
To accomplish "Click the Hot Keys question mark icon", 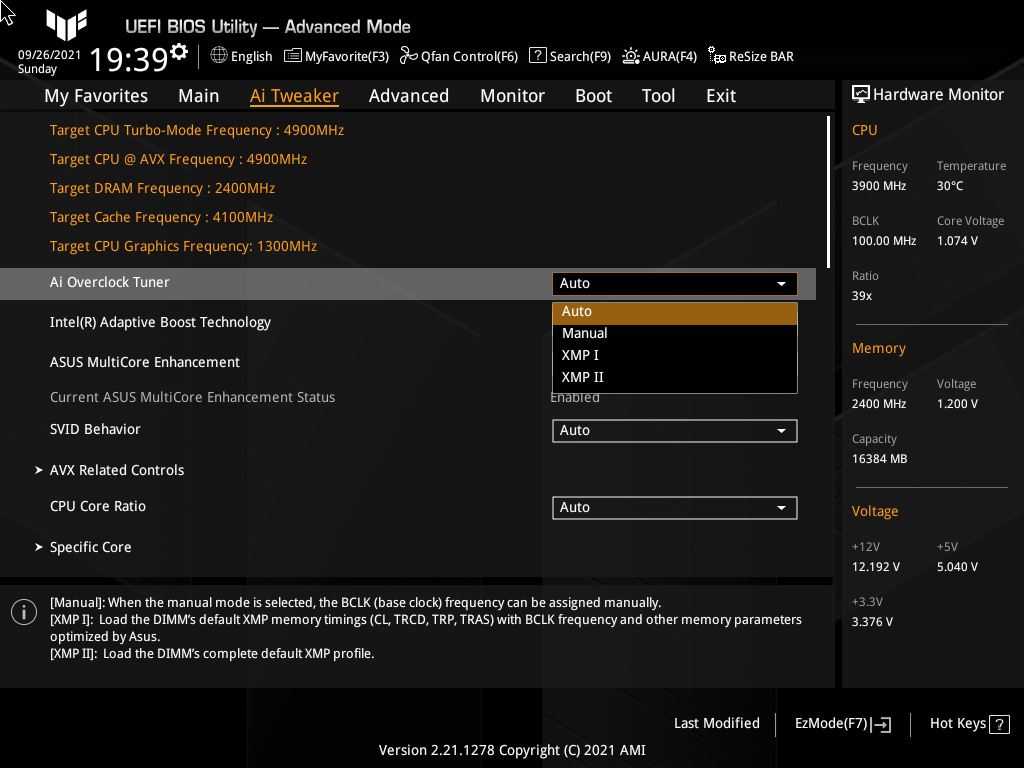I will (x=997, y=723).
